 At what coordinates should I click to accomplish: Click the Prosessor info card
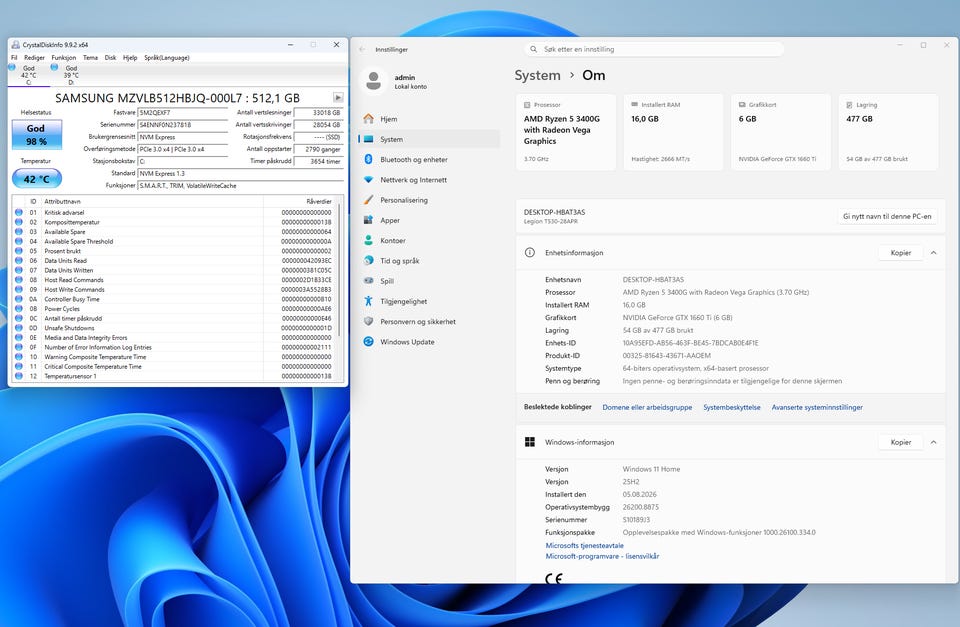click(x=566, y=132)
